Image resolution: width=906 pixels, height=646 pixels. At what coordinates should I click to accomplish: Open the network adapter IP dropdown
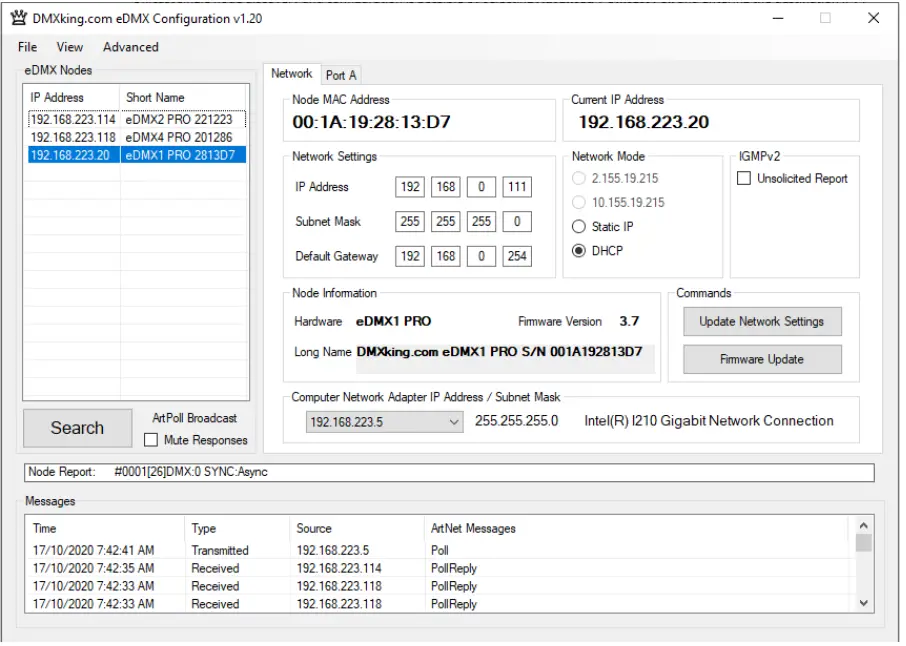click(384, 422)
